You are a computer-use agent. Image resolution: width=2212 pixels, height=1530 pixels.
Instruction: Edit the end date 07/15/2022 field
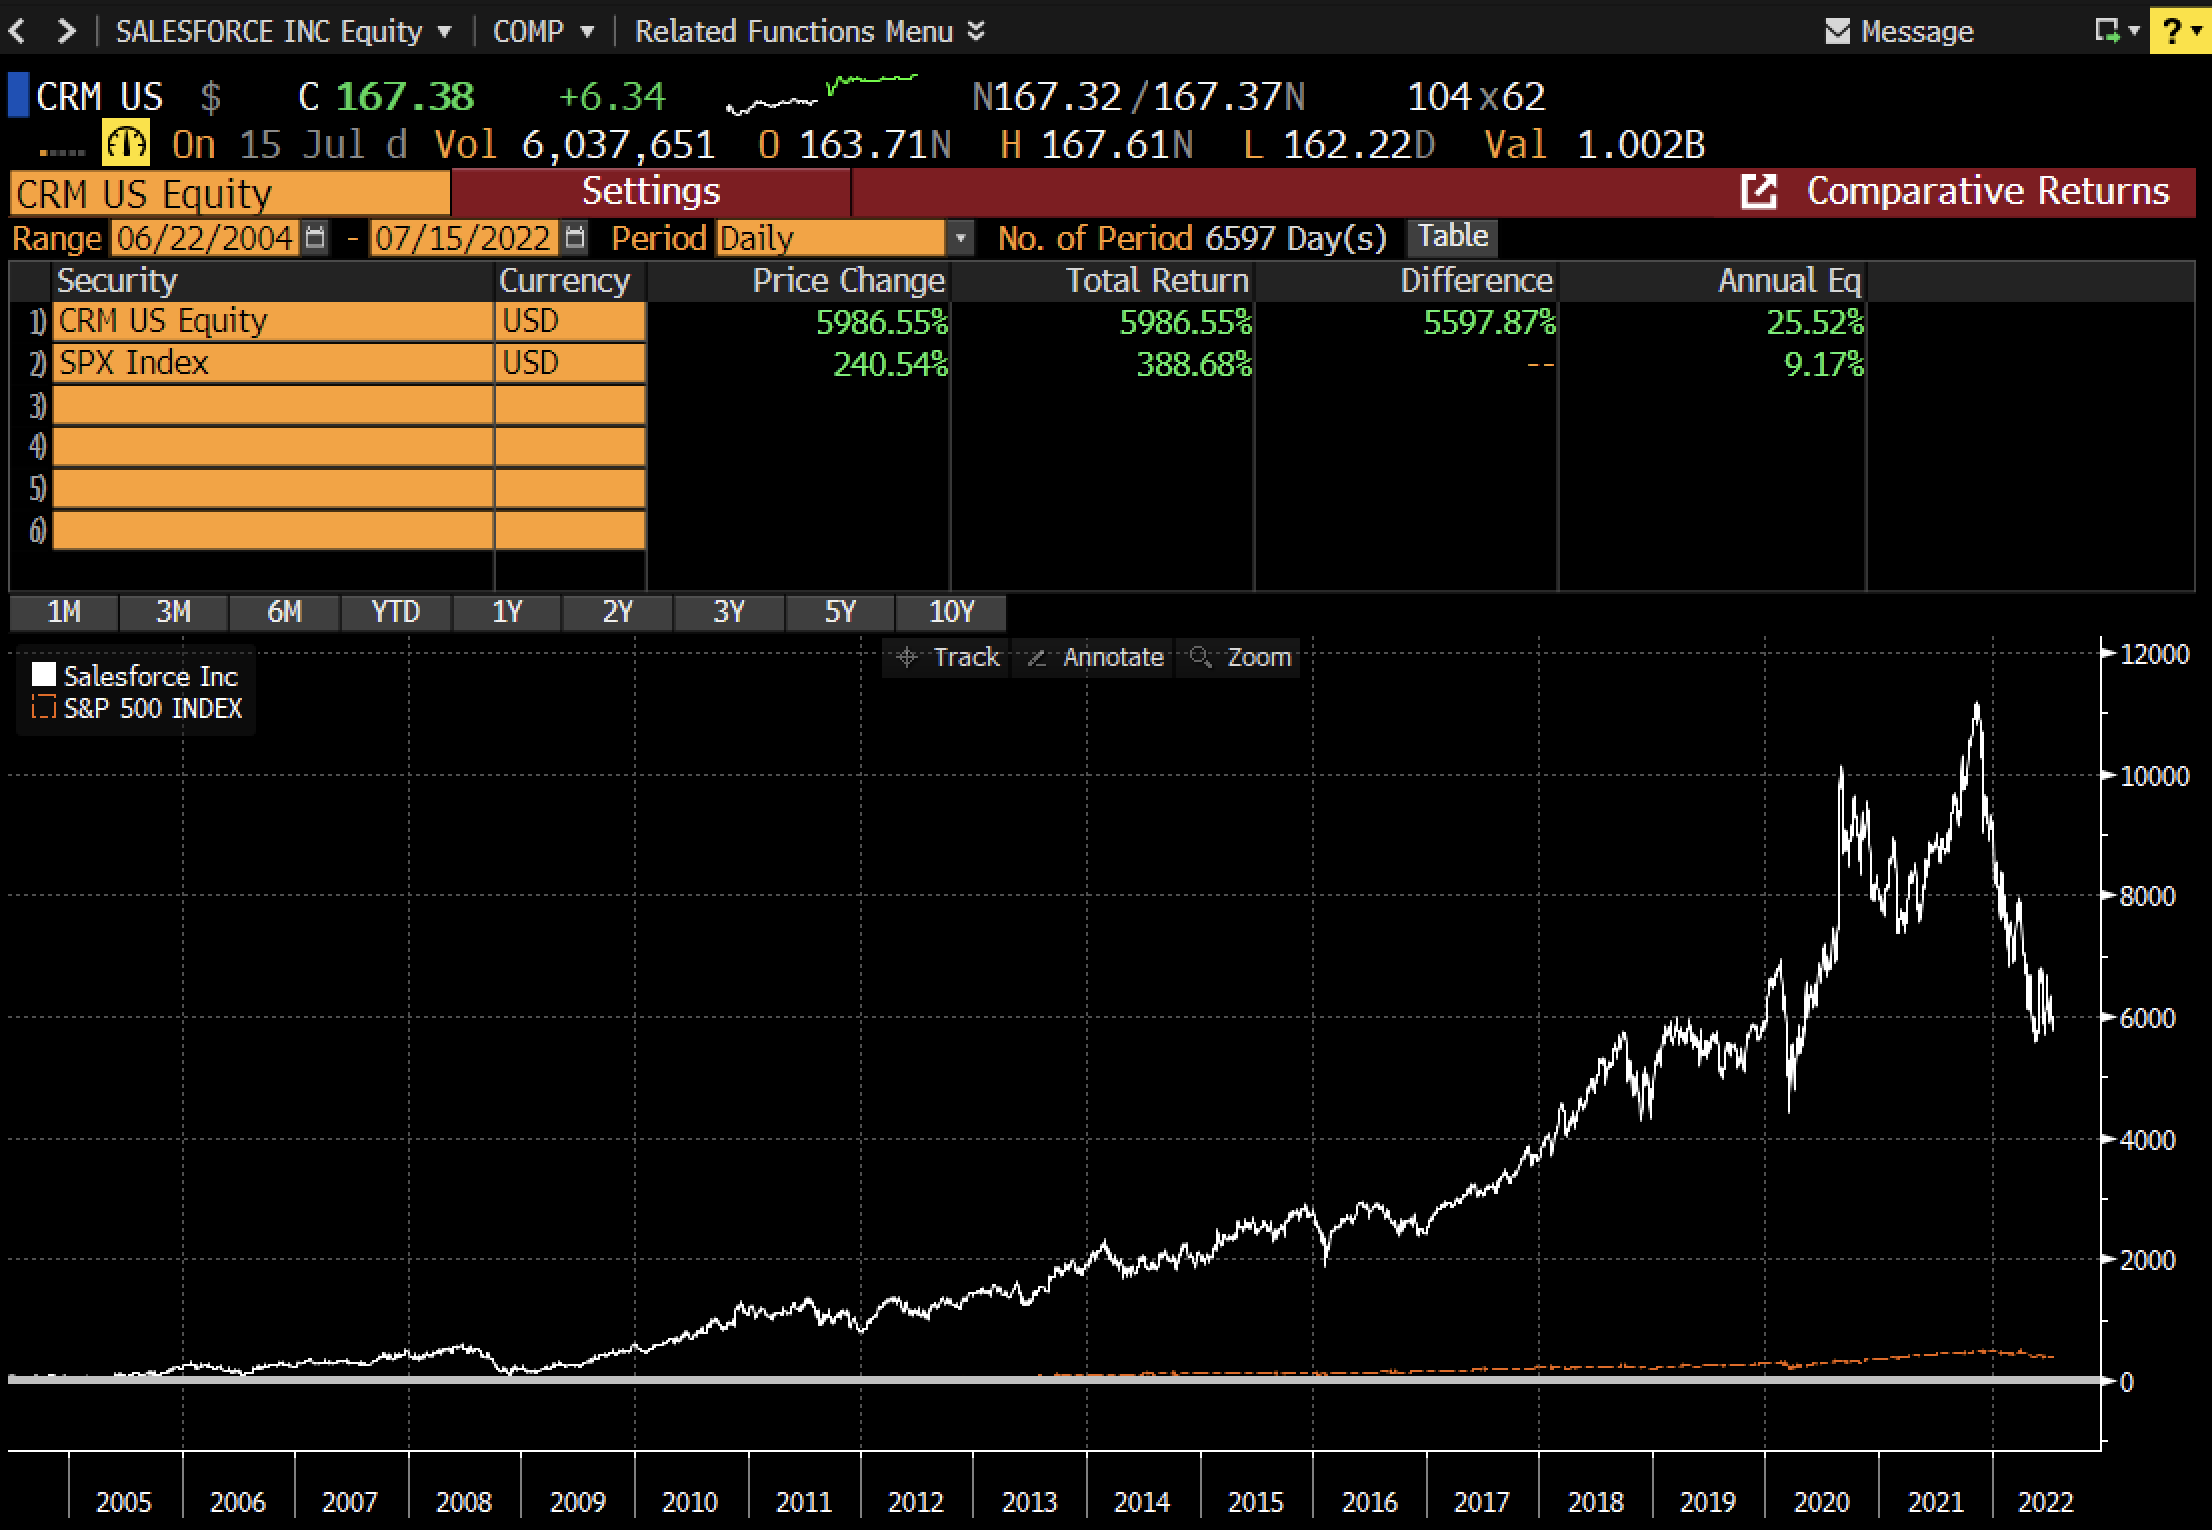pyautogui.click(x=463, y=238)
